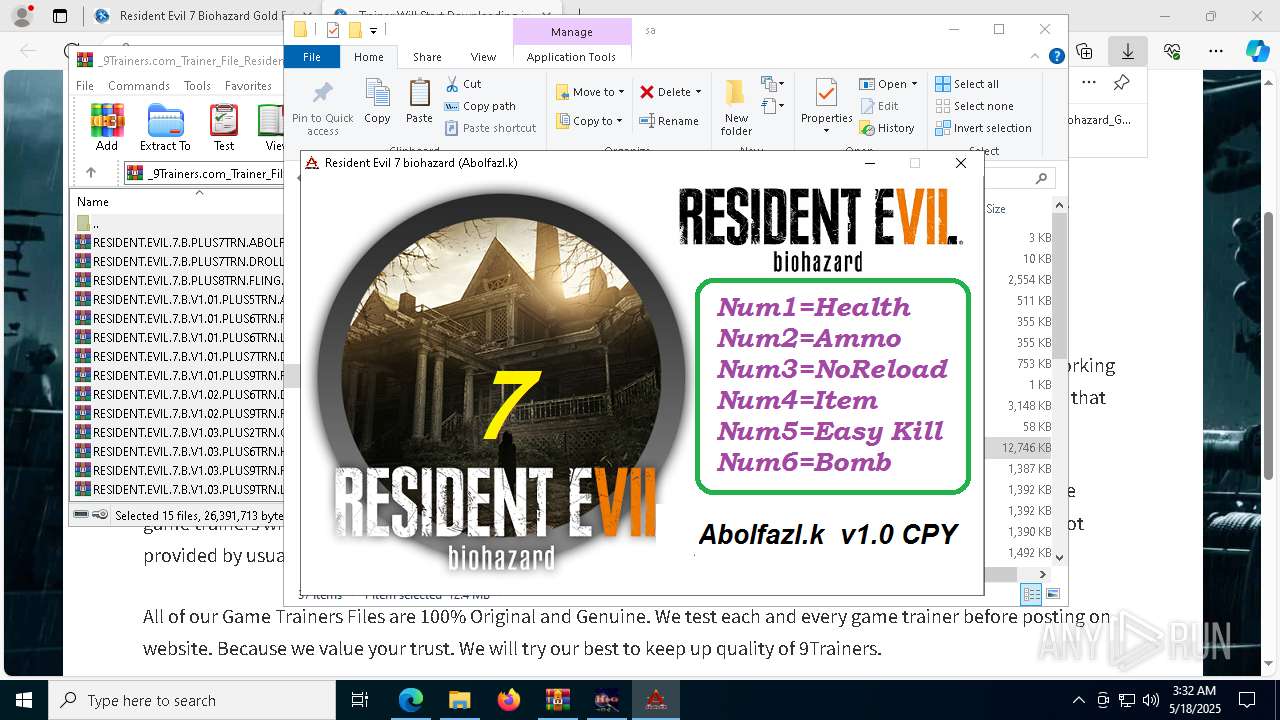Click Copy path in Explorer ribbon

click(480, 106)
